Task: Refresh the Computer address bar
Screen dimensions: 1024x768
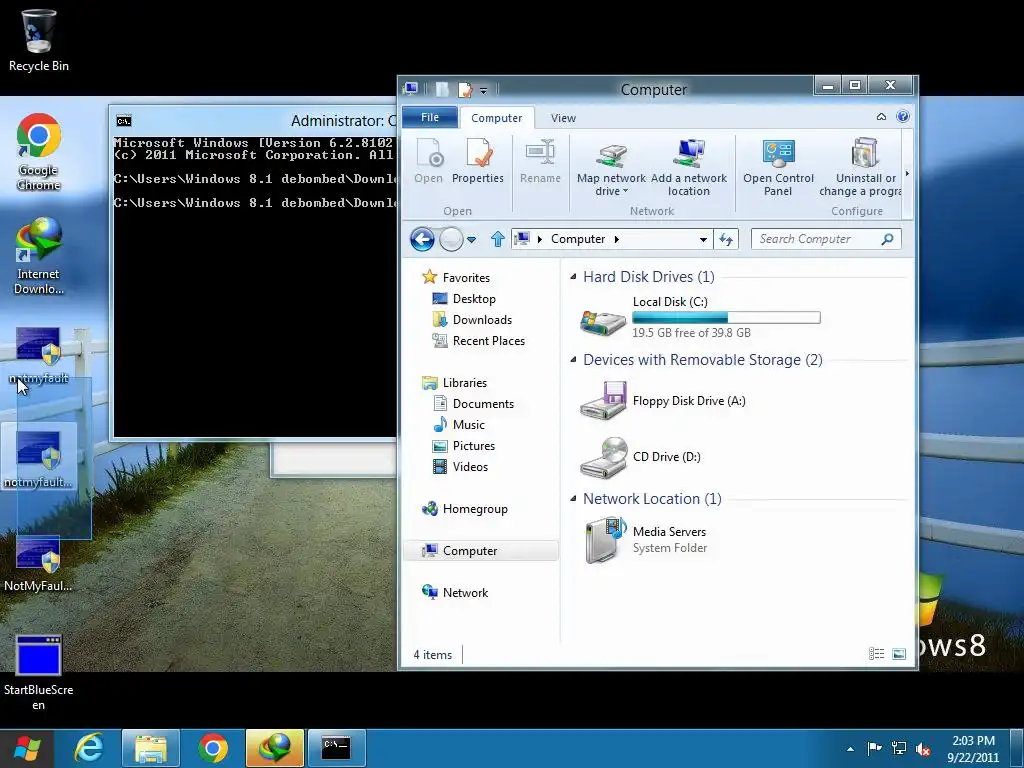Action: (x=726, y=239)
